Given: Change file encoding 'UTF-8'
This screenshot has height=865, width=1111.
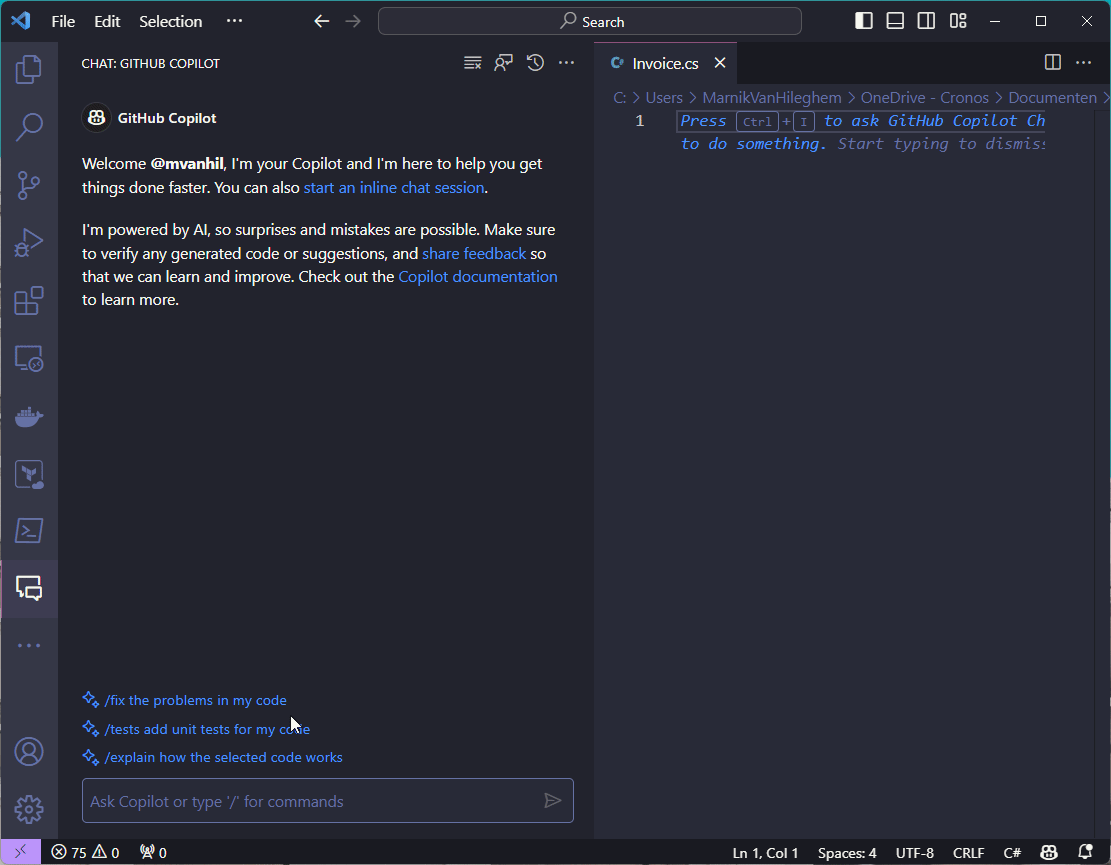Looking at the screenshot, I should (915, 853).
